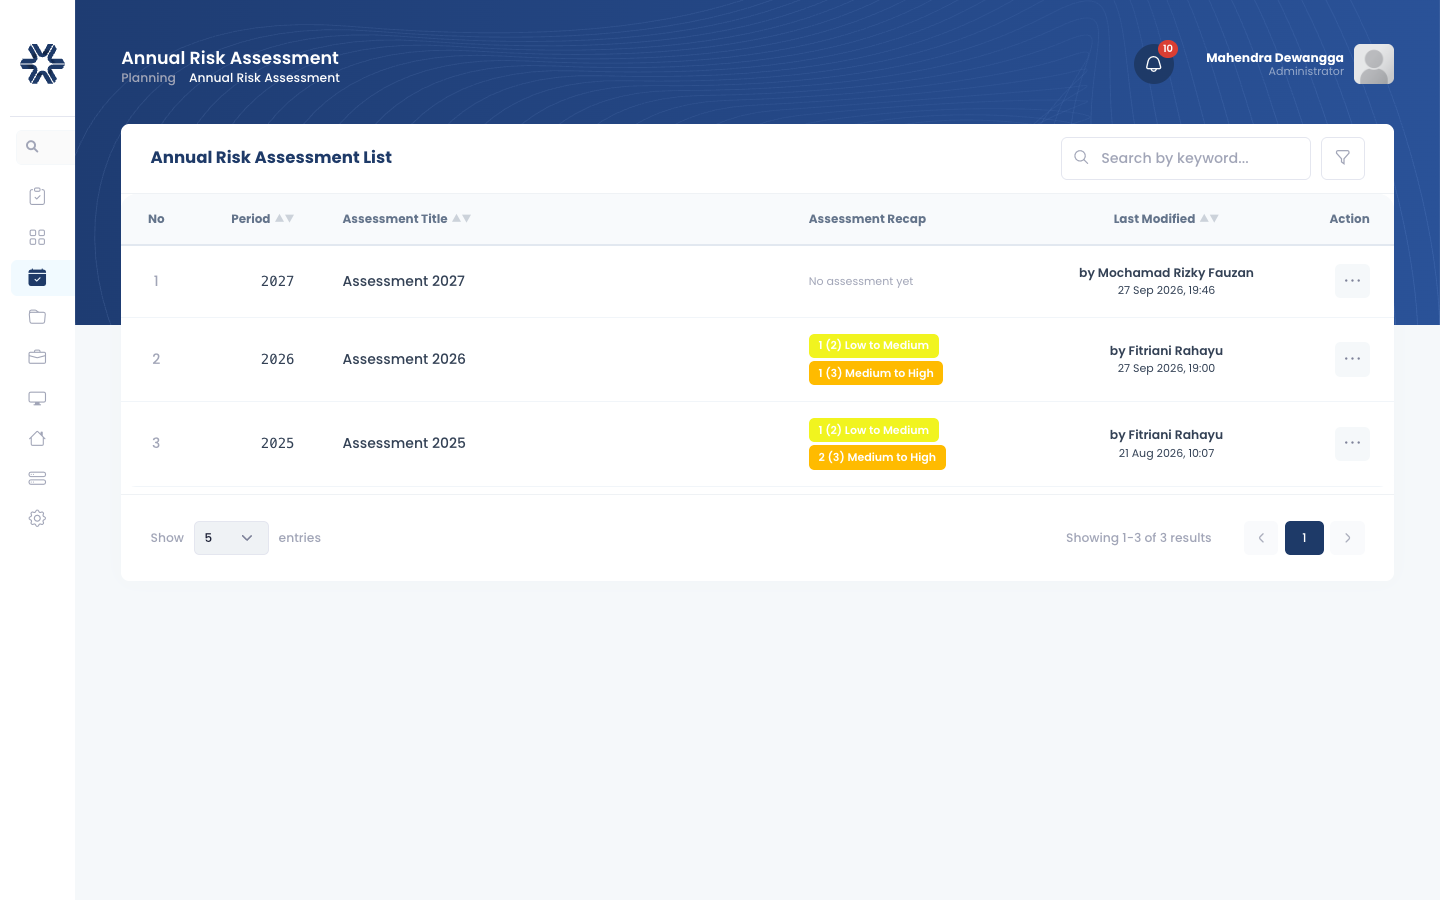
Task: Click the Assessment 2026 title
Action: point(404,359)
